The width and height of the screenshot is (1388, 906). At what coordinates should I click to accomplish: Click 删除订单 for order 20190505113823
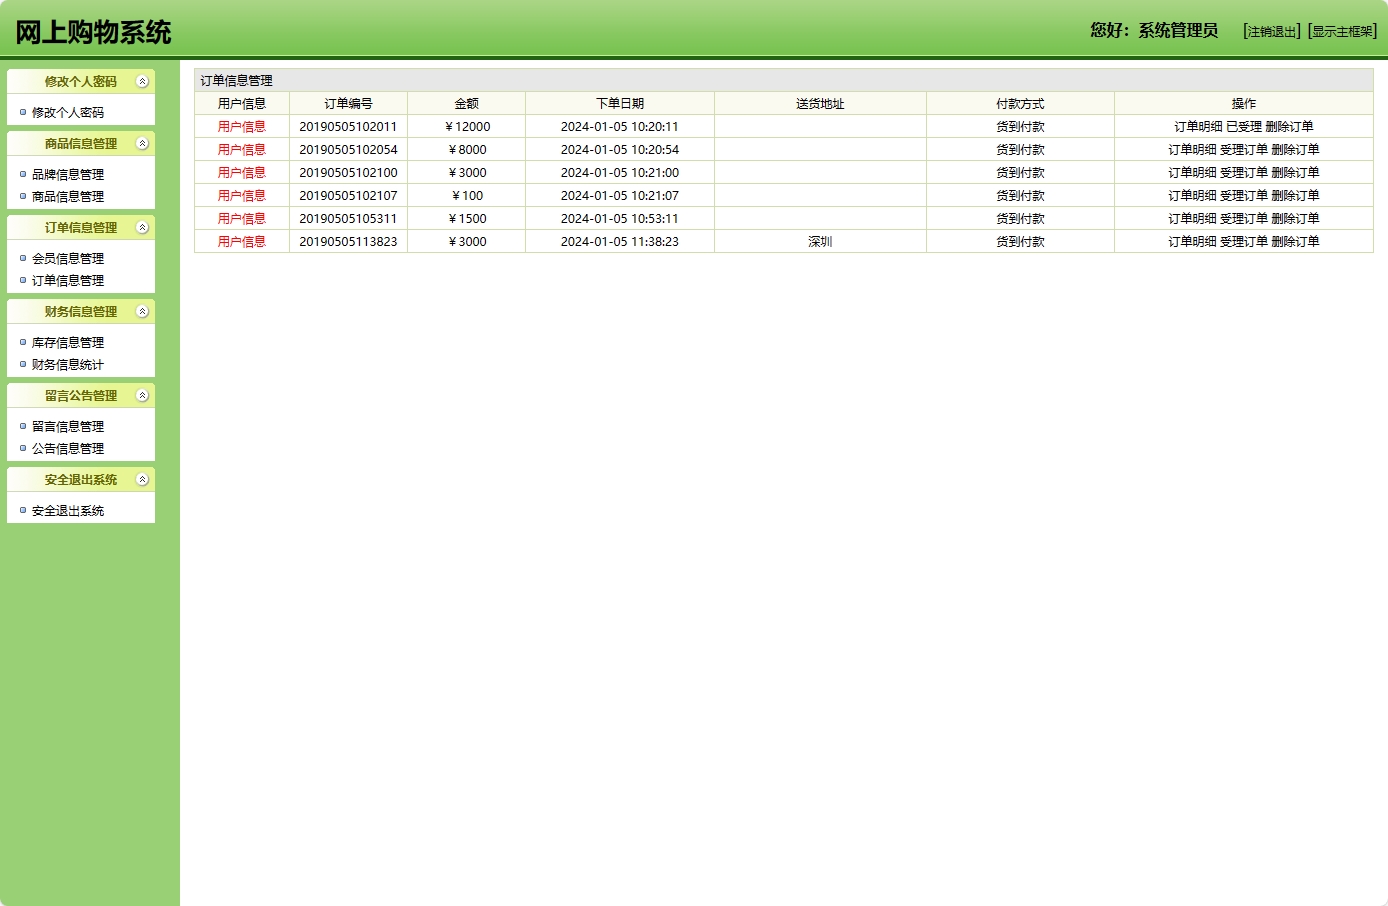pyautogui.click(x=1296, y=242)
